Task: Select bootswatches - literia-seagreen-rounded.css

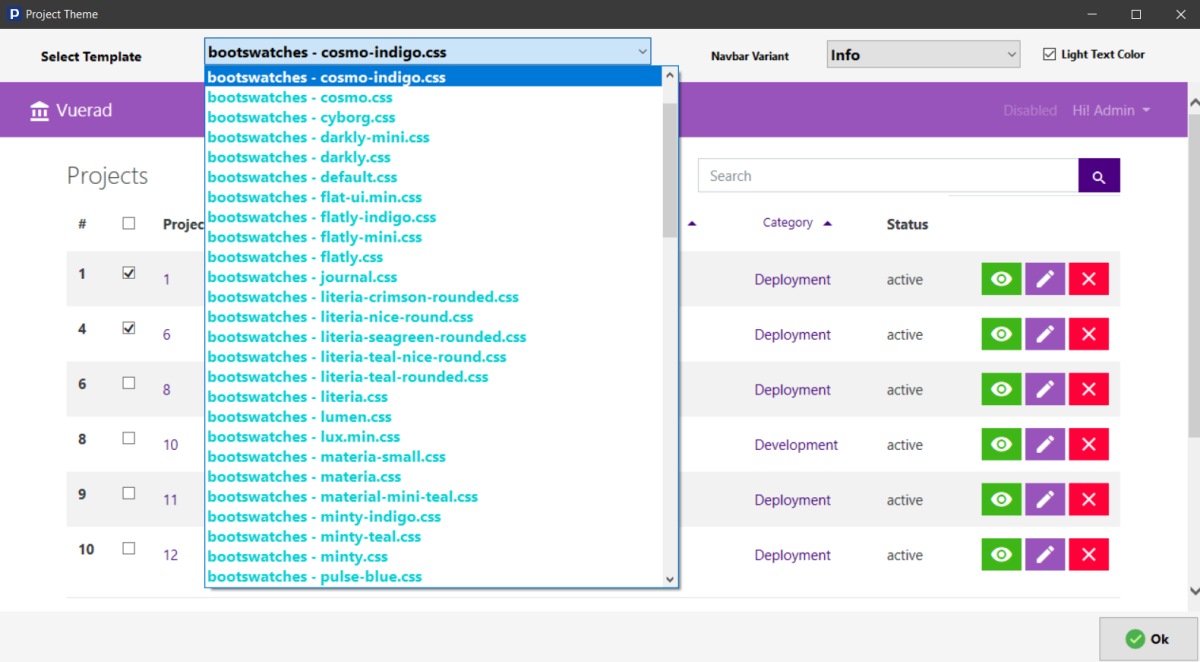Action: (433, 337)
